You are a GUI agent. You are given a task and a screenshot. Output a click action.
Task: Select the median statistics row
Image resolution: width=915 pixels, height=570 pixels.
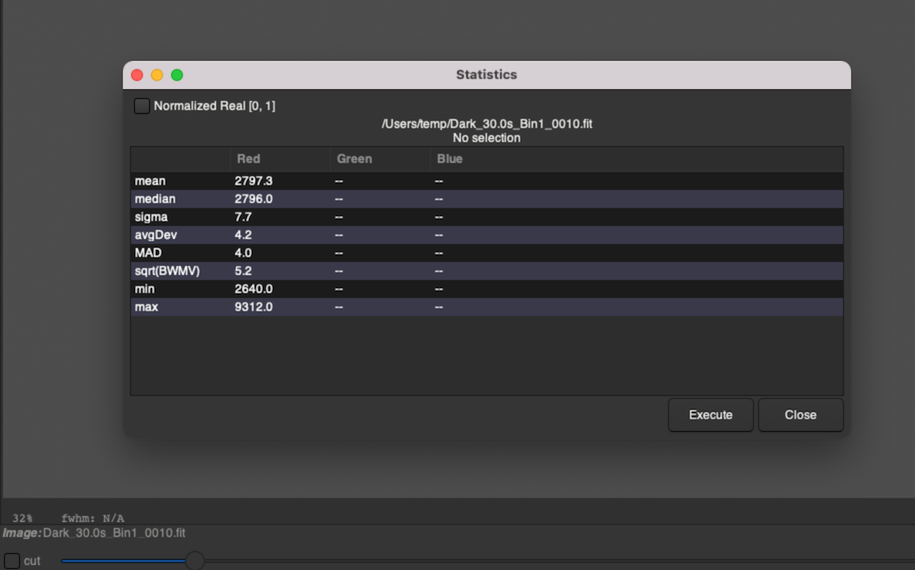coord(155,199)
